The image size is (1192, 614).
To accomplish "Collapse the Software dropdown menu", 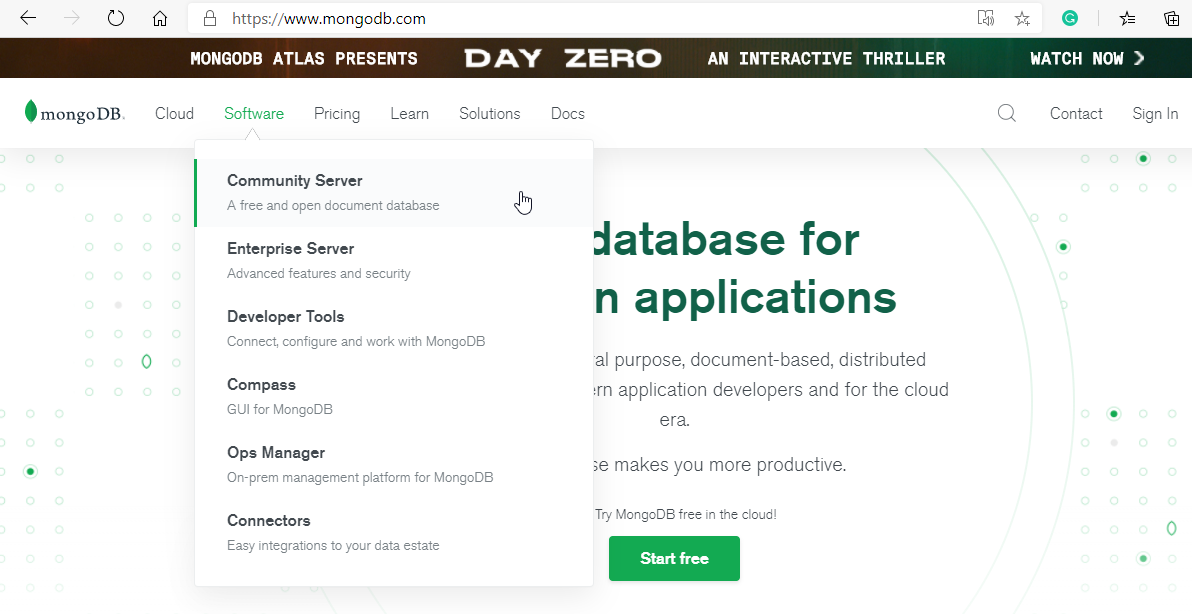I will (254, 113).
